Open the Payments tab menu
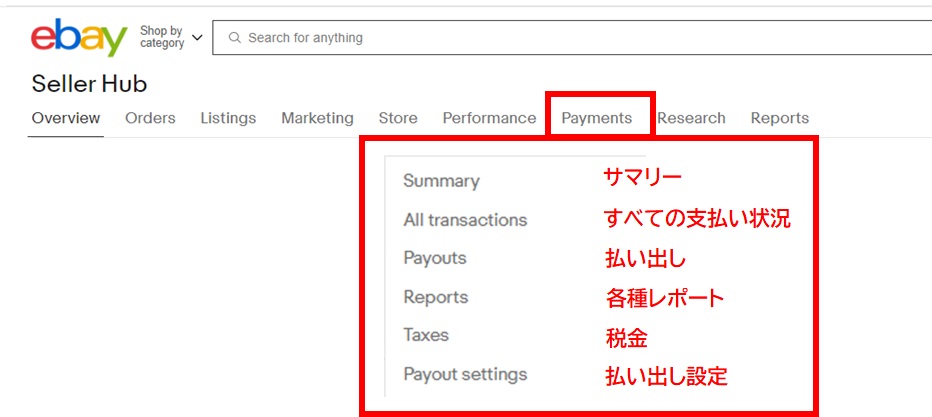This screenshot has width=932, height=417. click(597, 118)
